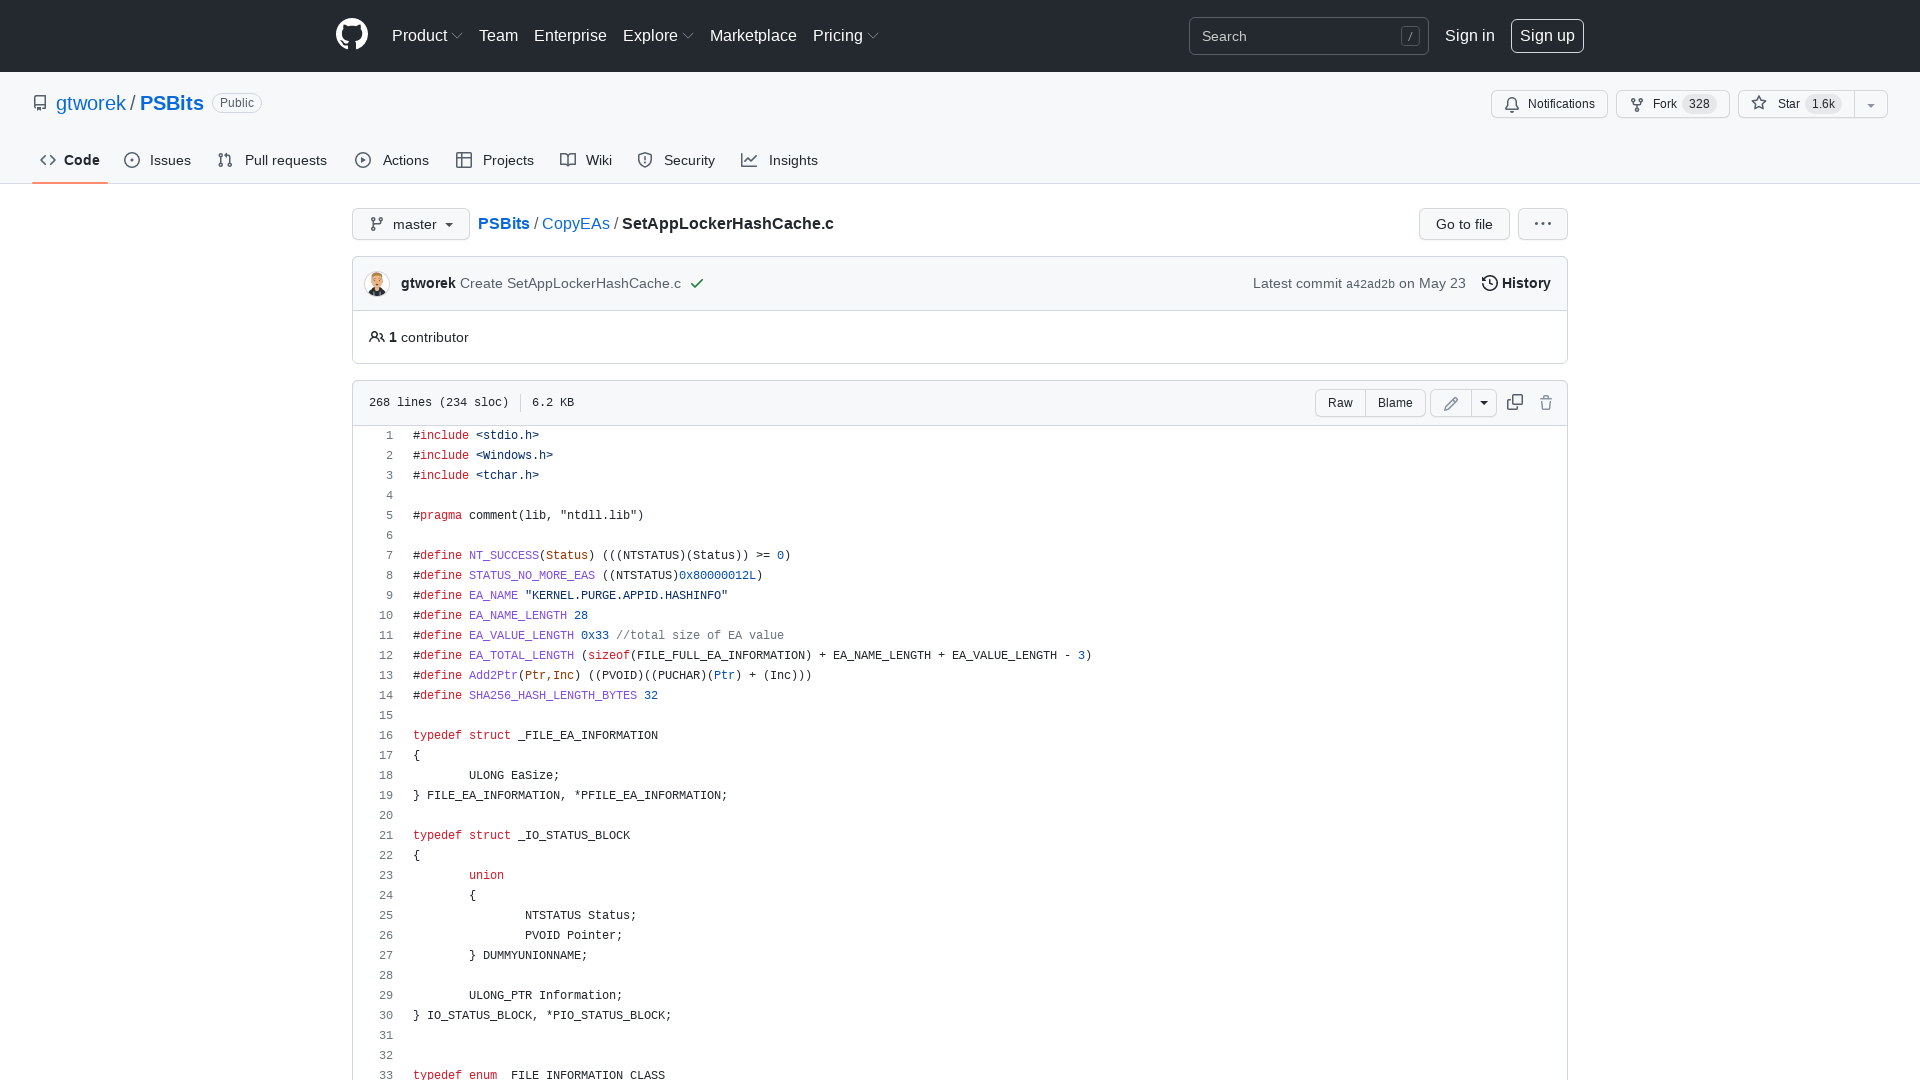This screenshot has height=1080, width=1920.
Task: Open the Security tab
Action: (x=676, y=160)
